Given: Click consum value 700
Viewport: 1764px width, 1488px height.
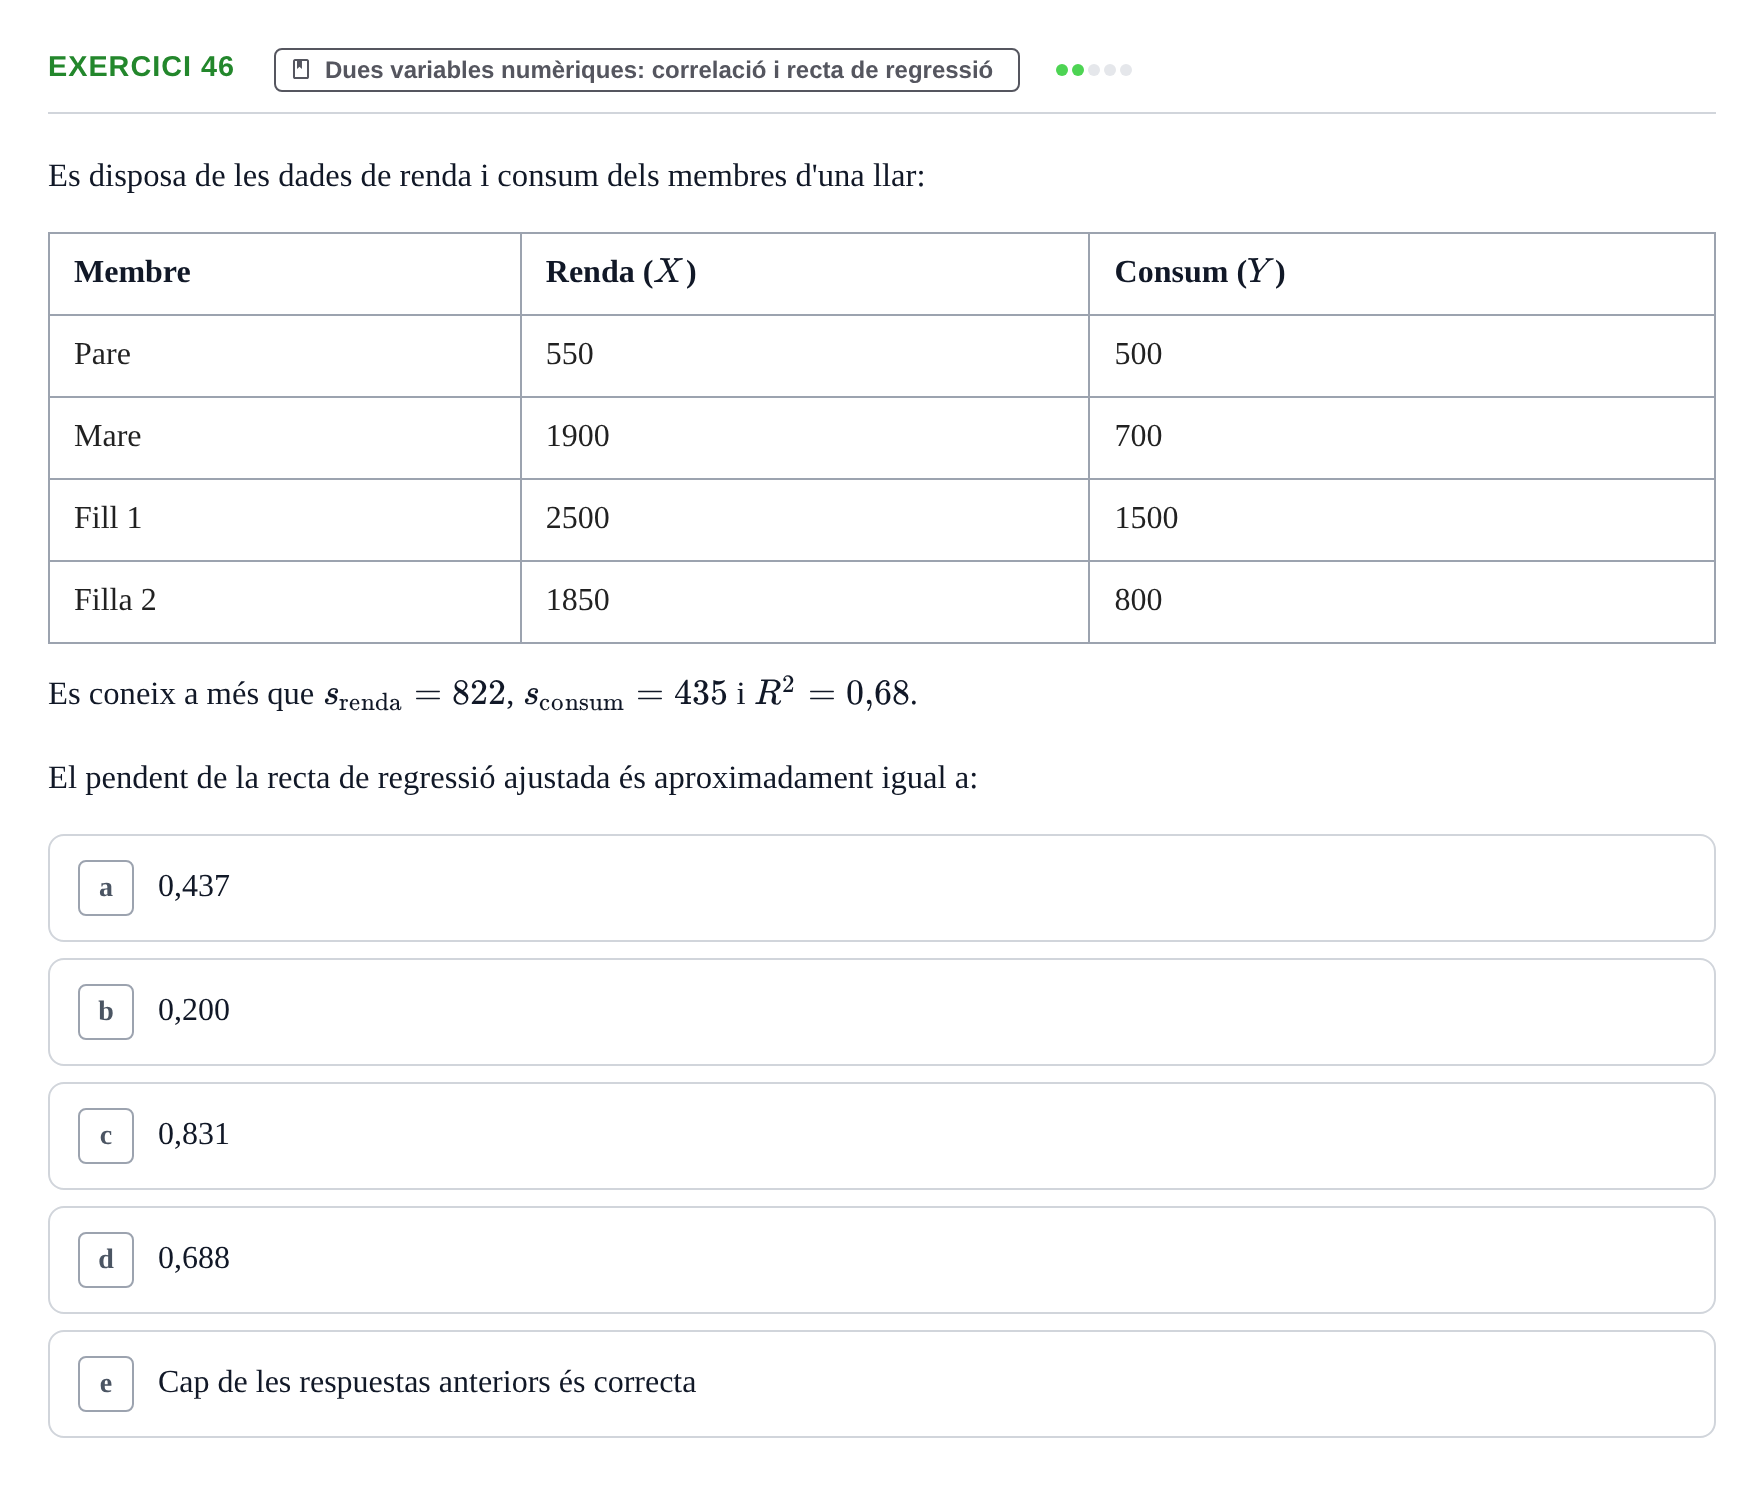Looking at the screenshot, I should tap(1138, 436).
